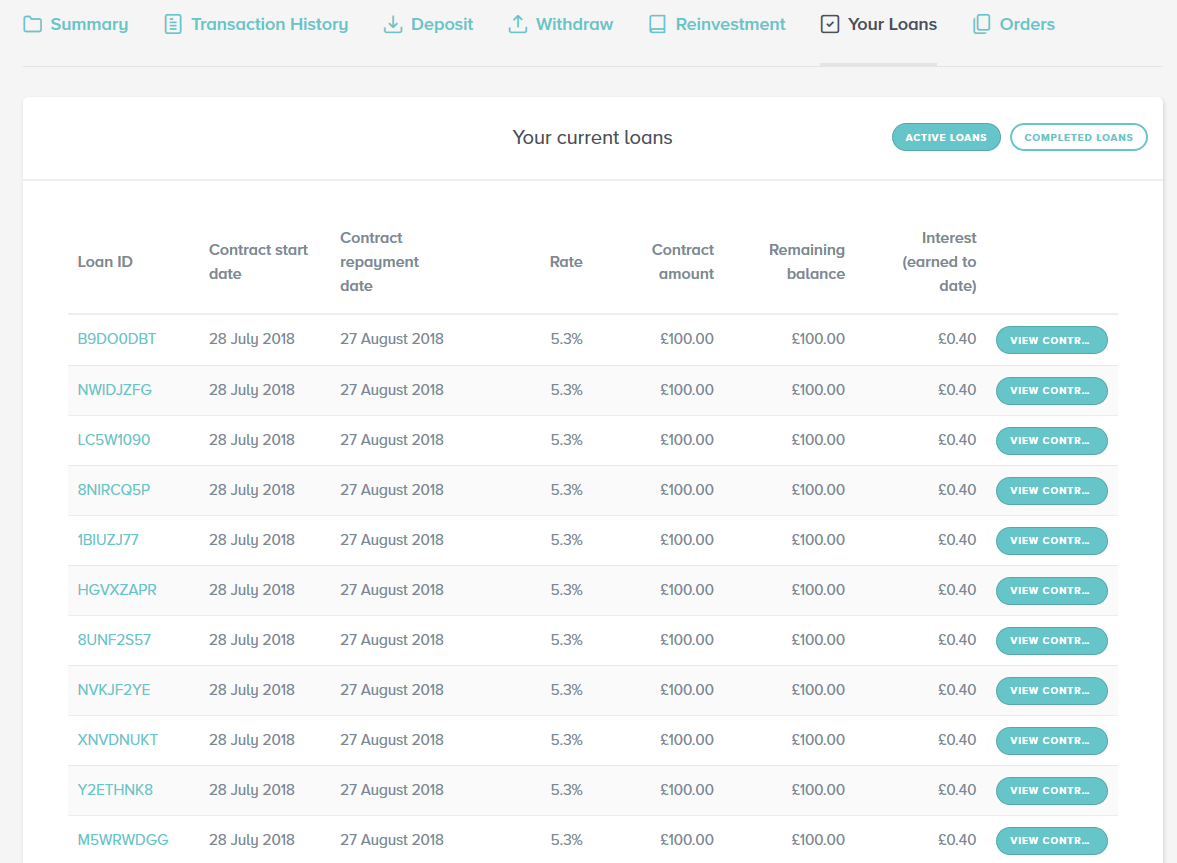This screenshot has width=1177, height=863.
Task: Click the Rate column header
Action: 566,262
